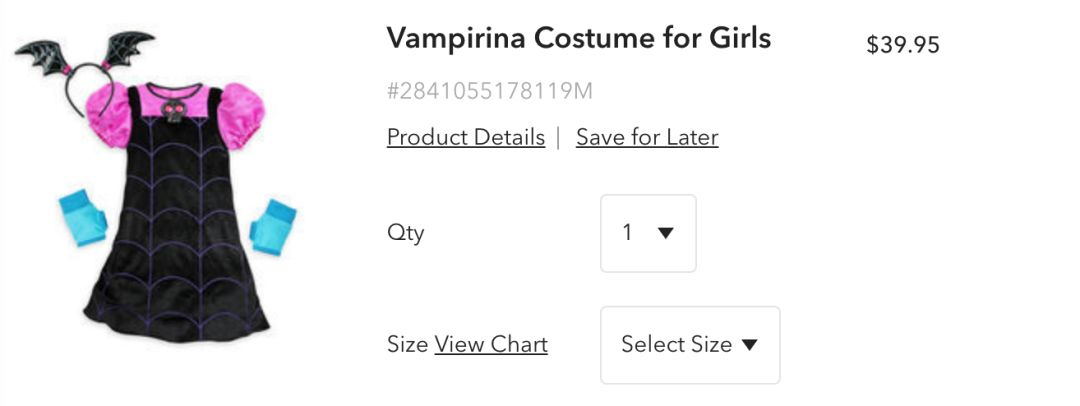1080x406 pixels.
Task: Click Save for Later link
Action: tap(647, 137)
